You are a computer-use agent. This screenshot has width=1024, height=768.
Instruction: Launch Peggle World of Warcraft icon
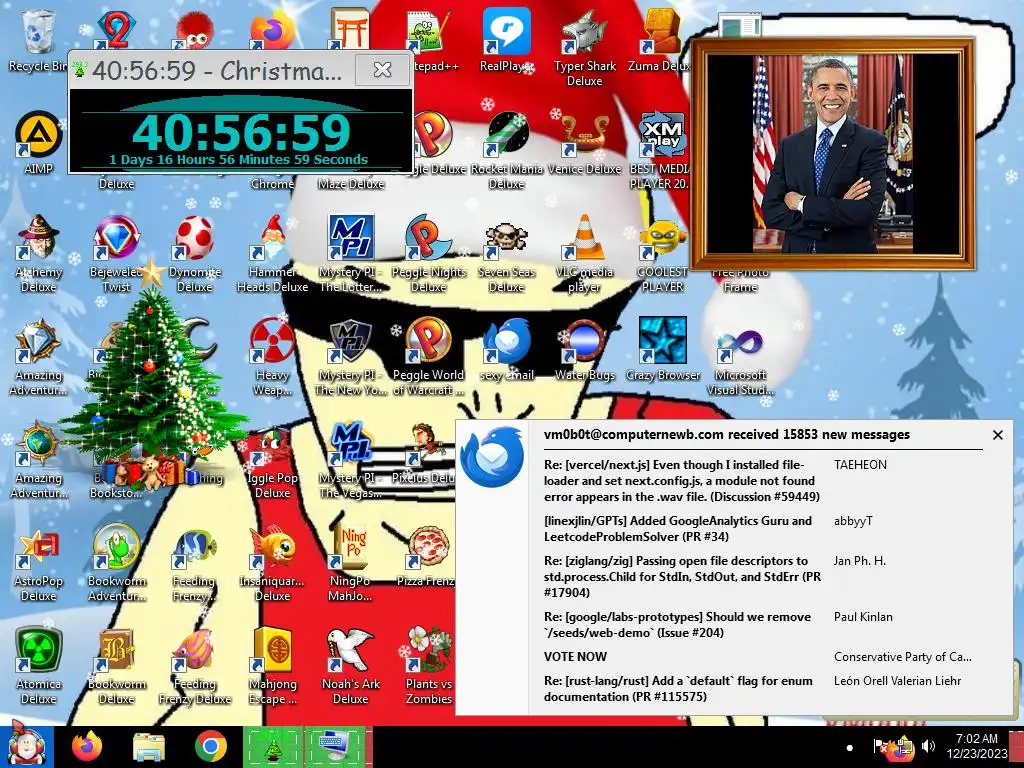click(428, 357)
